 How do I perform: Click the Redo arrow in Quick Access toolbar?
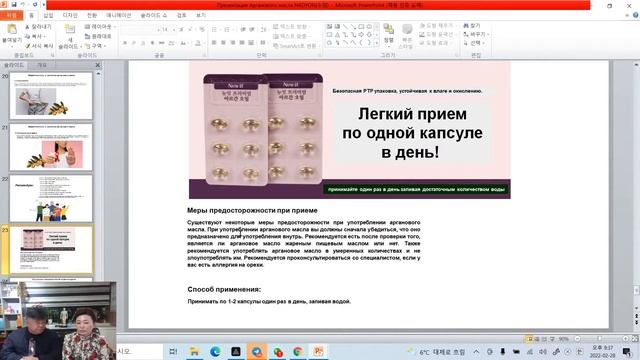[x=35, y=4]
